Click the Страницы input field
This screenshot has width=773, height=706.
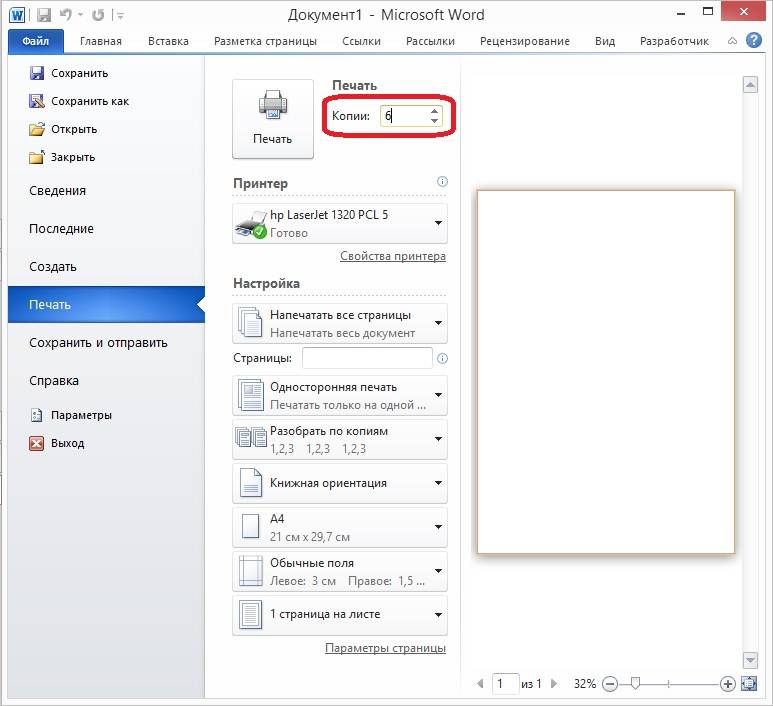point(367,358)
